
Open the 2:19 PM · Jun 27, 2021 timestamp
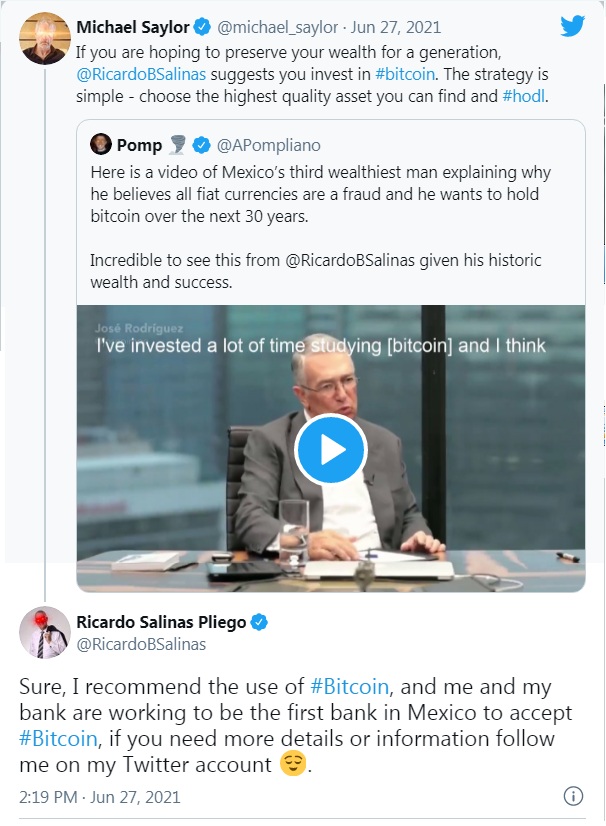[100, 797]
